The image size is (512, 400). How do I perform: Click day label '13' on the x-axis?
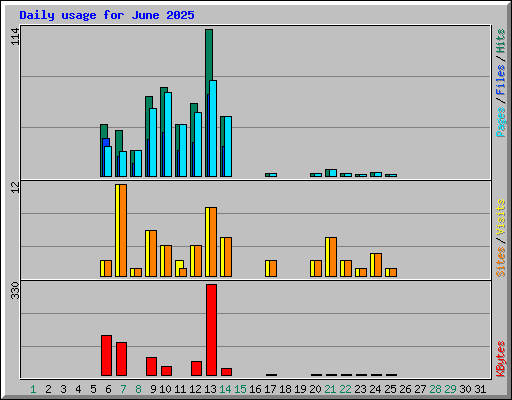(x=210, y=389)
